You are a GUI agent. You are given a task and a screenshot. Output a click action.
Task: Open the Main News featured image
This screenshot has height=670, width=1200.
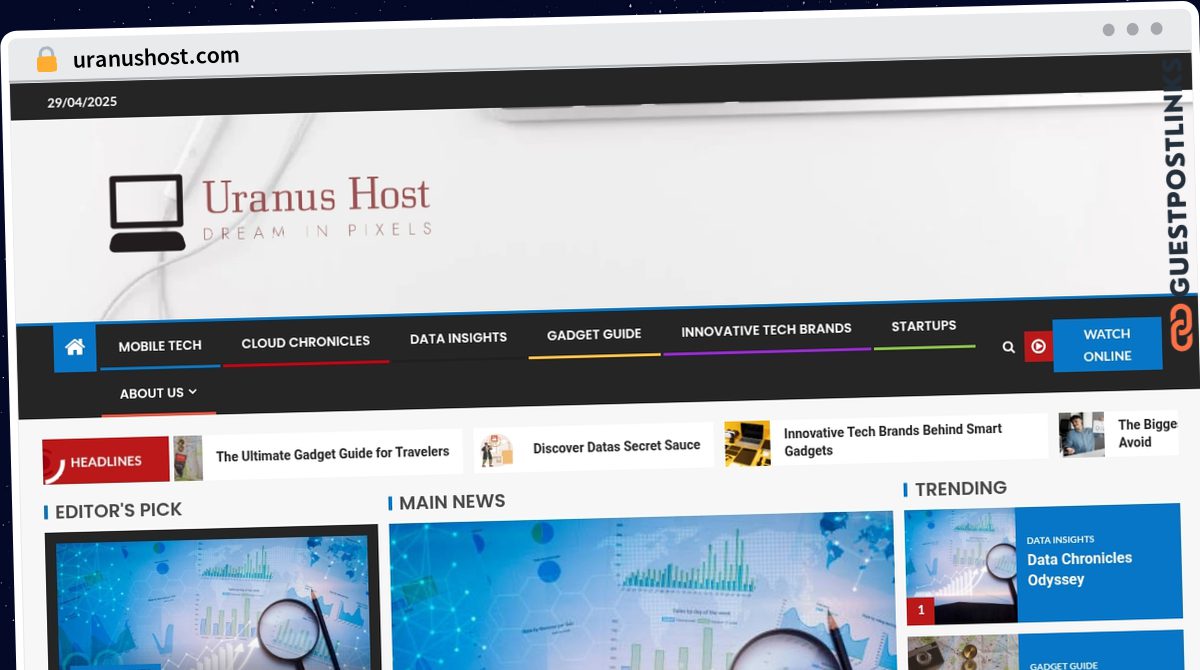pos(641,592)
